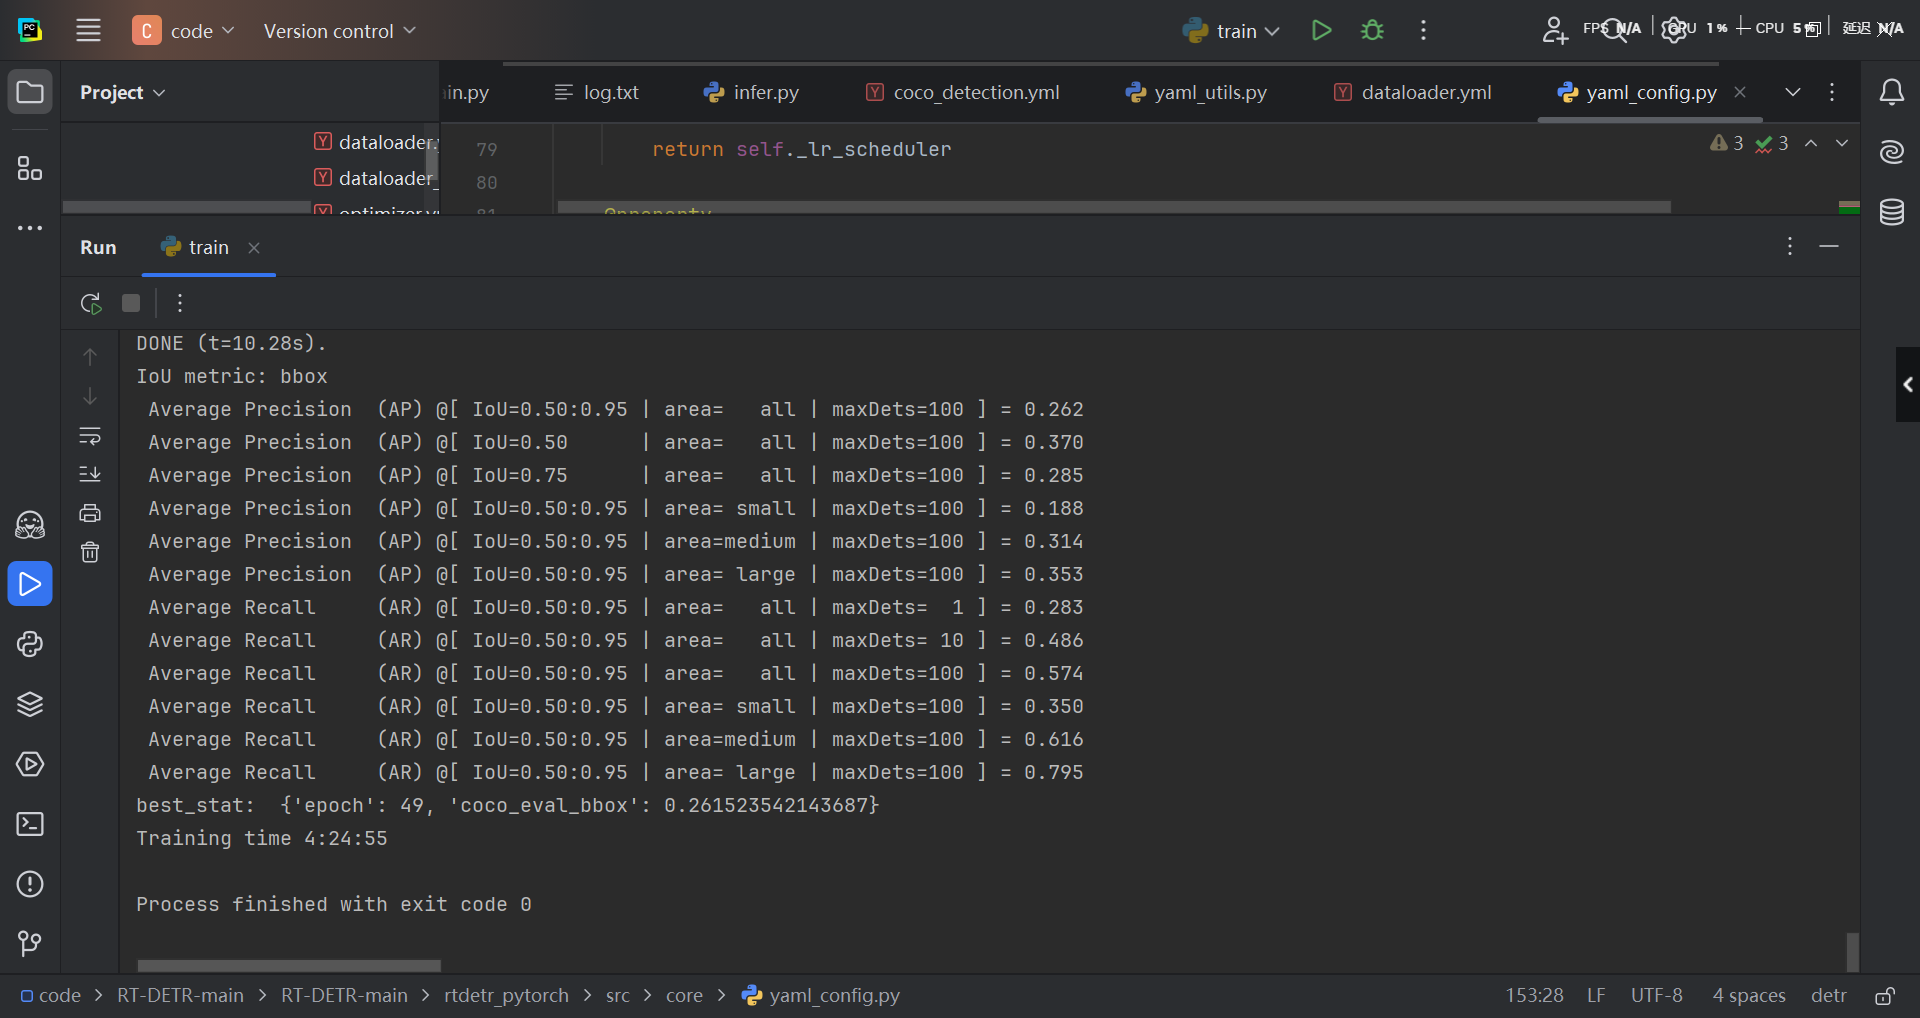The height and width of the screenshot is (1018, 1920).
Task: Start debugging train with the bug icon
Action: tap(1373, 31)
